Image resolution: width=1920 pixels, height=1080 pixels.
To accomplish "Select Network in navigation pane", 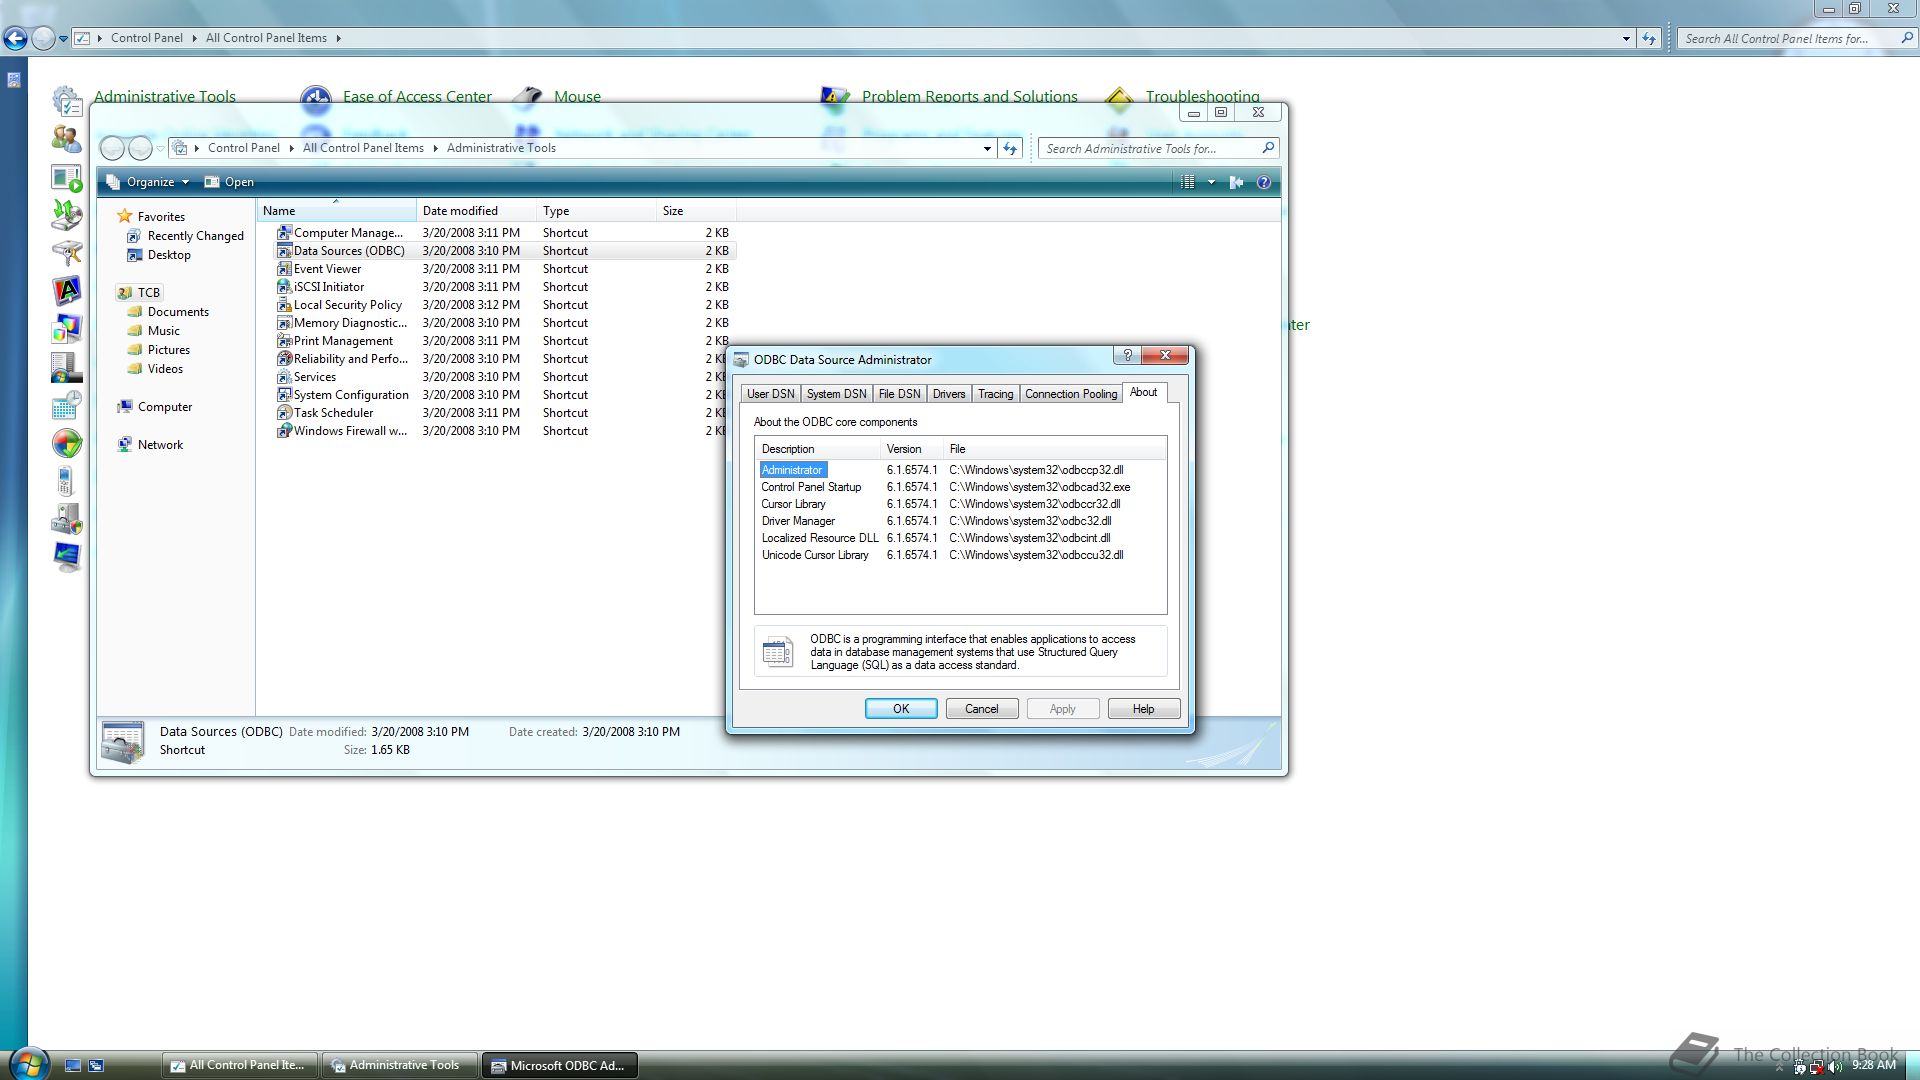I will [x=160, y=445].
